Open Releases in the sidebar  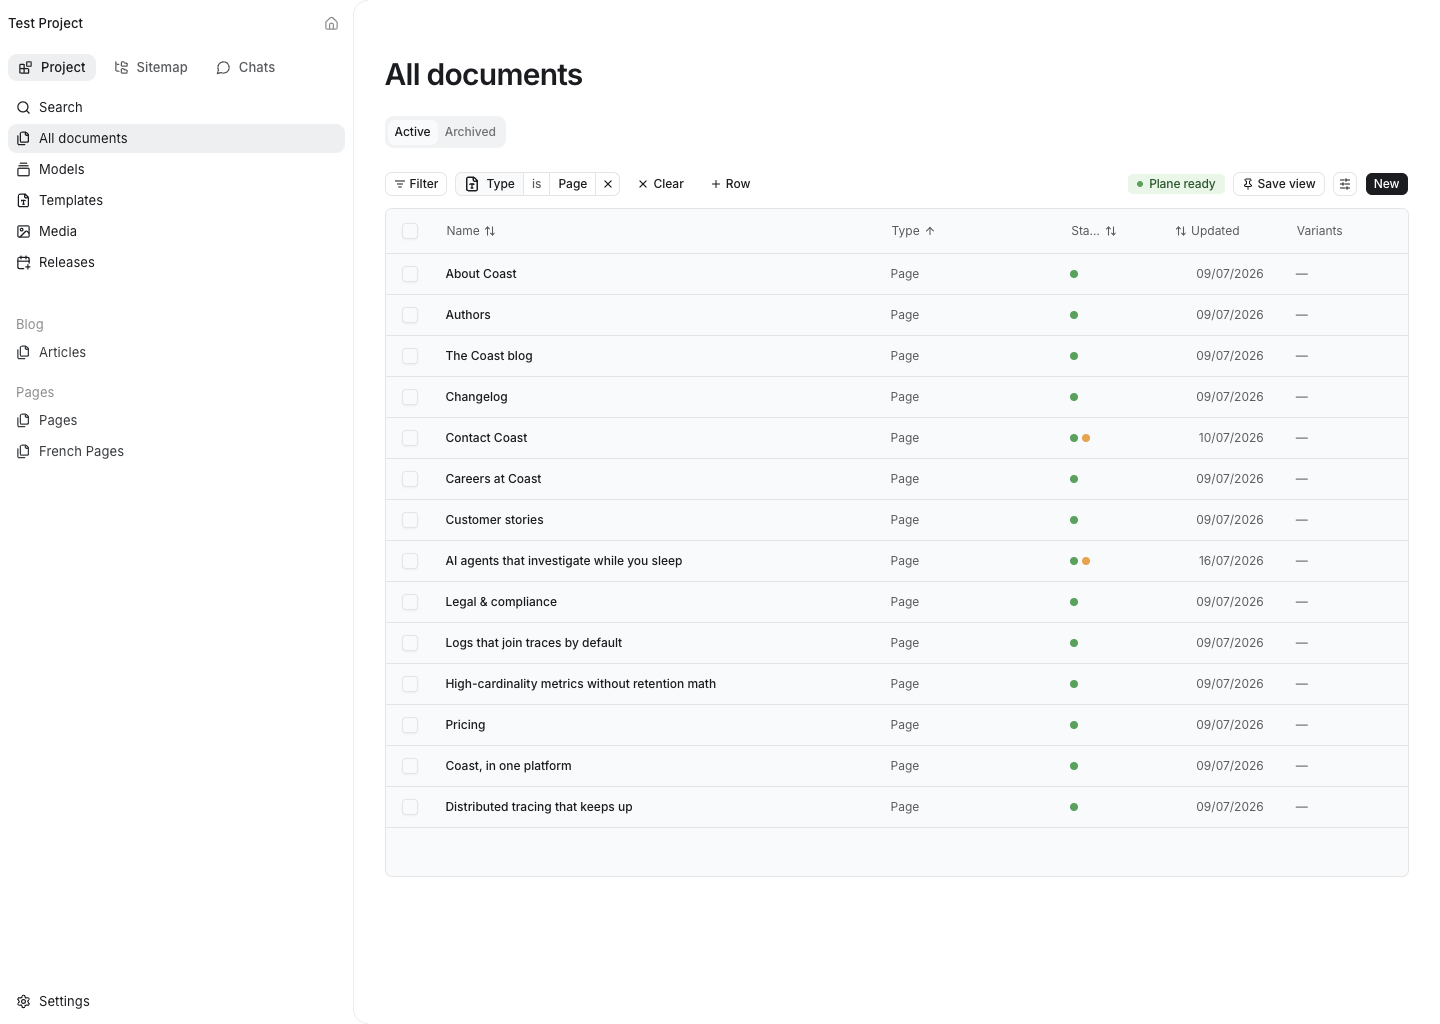click(x=176, y=262)
